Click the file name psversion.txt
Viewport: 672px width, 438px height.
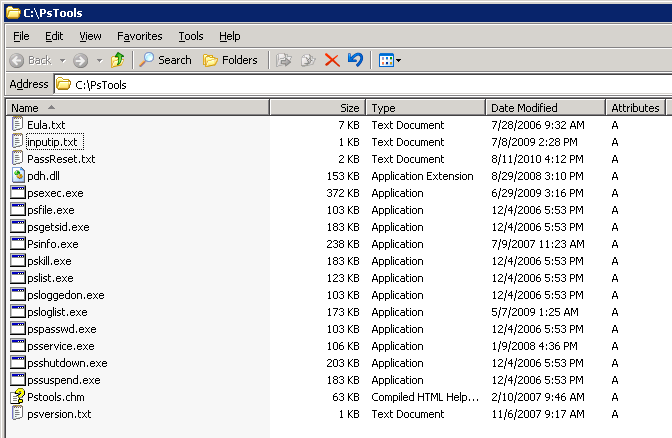[59, 414]
